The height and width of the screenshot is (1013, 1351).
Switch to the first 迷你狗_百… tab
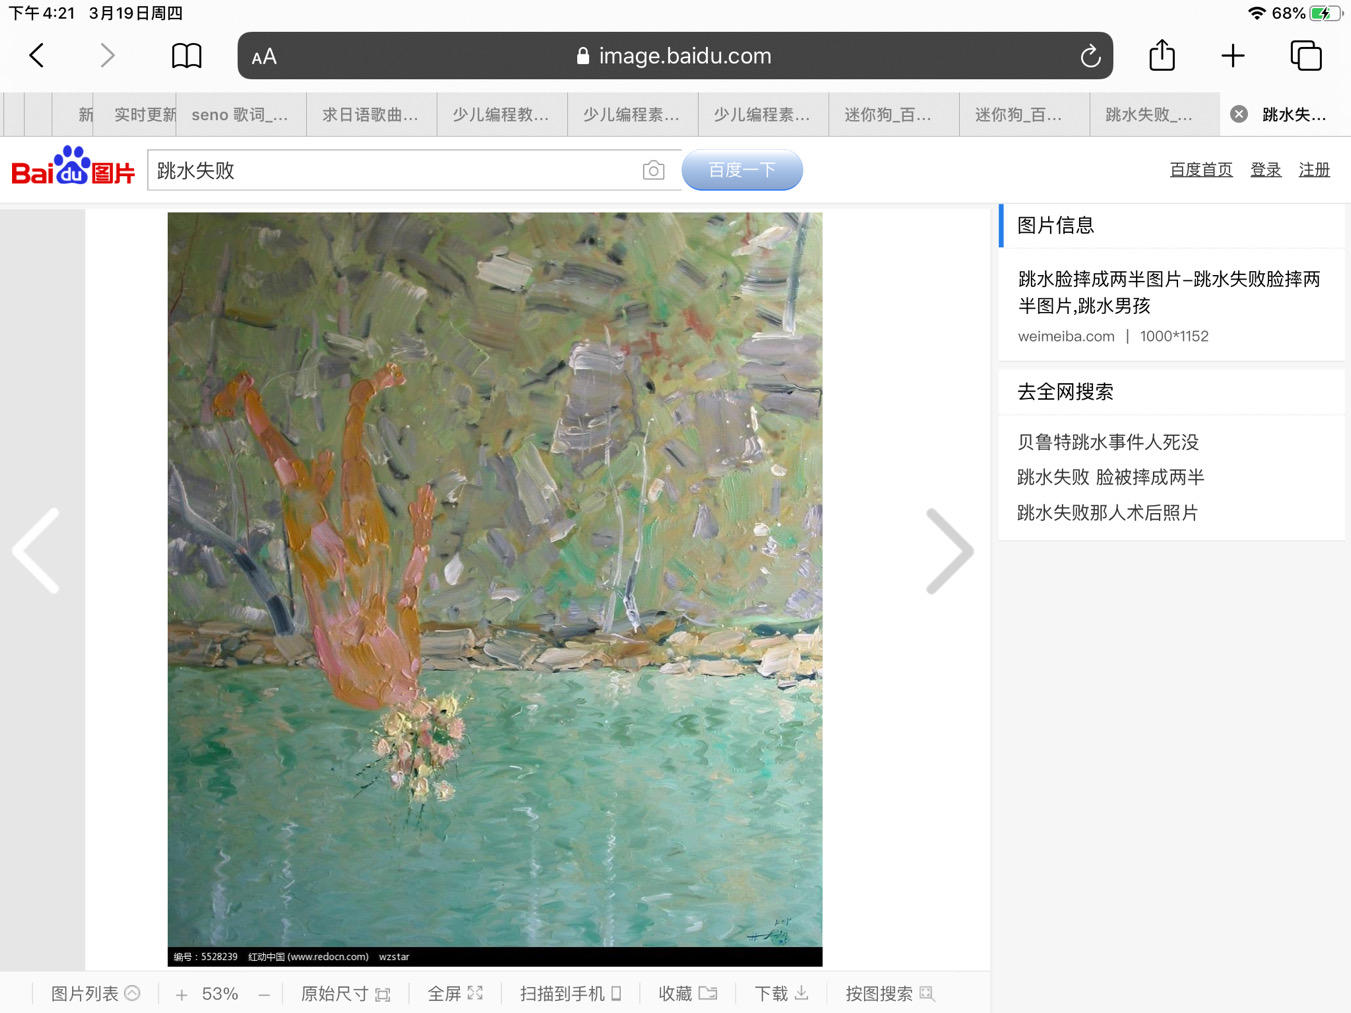pyautogui.click(x=894, y=114)
